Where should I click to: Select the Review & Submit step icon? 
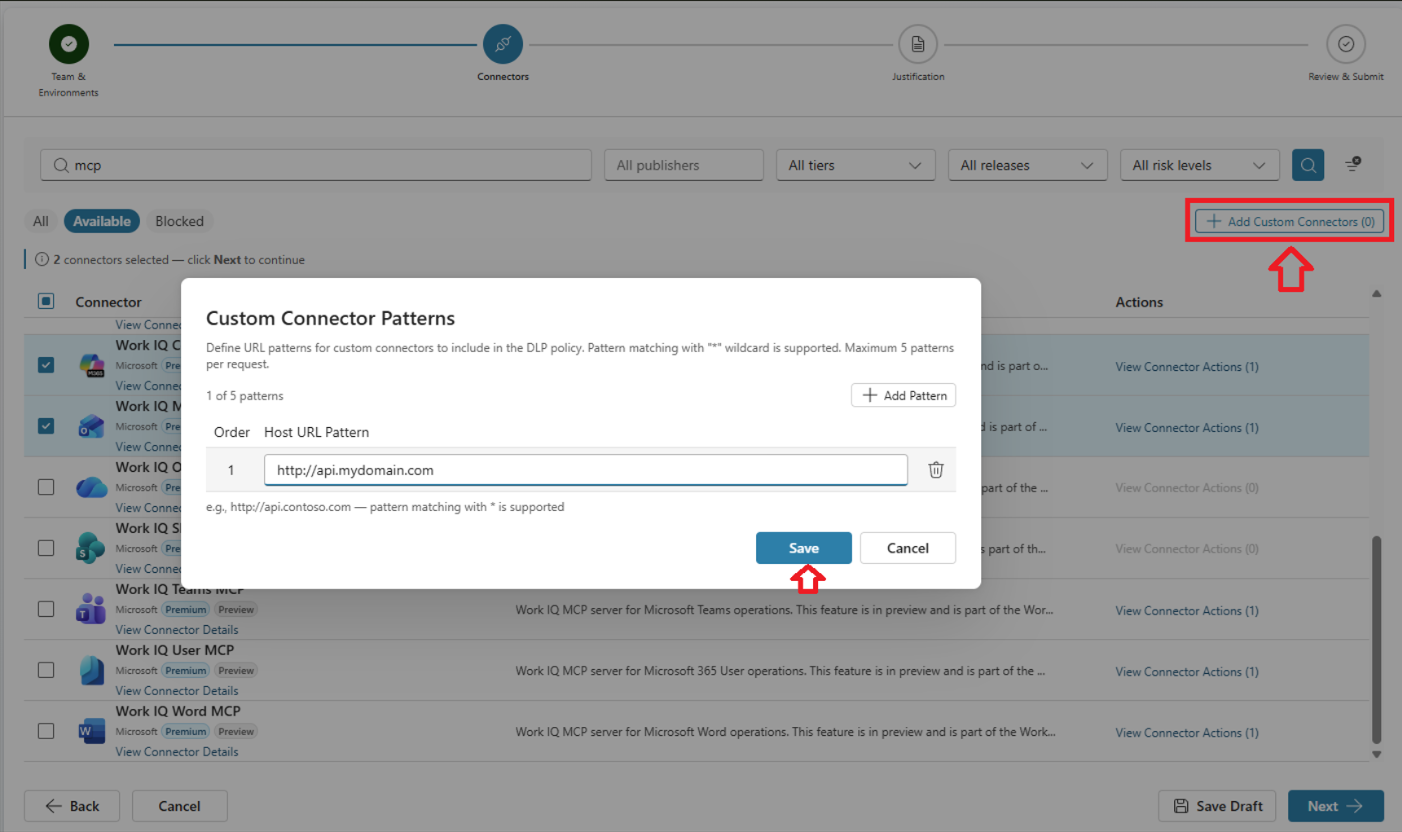(x=1346, y=44)
